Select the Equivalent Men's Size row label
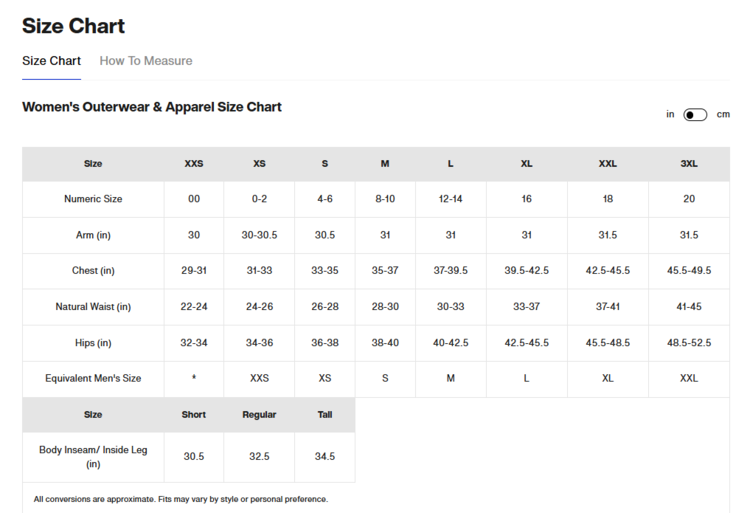This screenshot has width=750, height=513. (x=93, y=379)
